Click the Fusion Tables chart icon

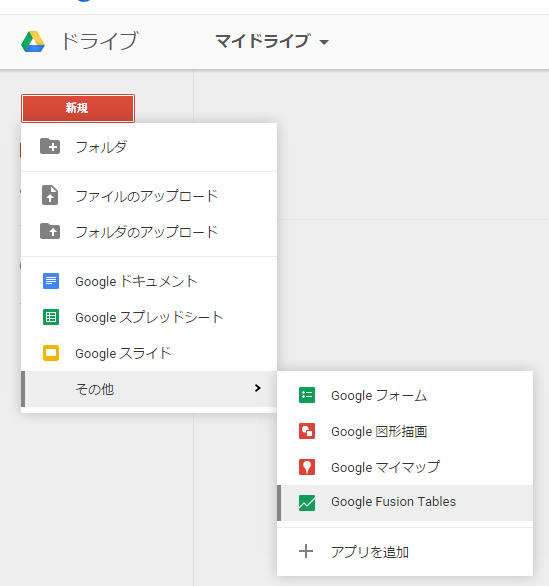tap(307, 503)
